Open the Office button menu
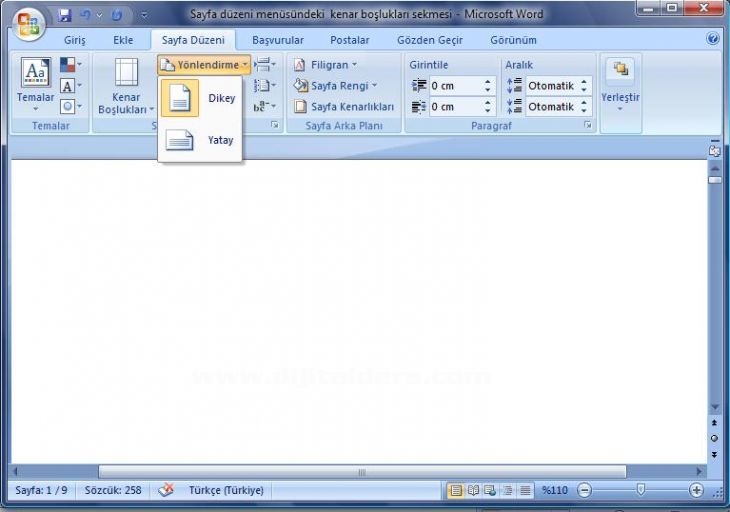This screenshot has width=730, height=512. pos(29,23)
